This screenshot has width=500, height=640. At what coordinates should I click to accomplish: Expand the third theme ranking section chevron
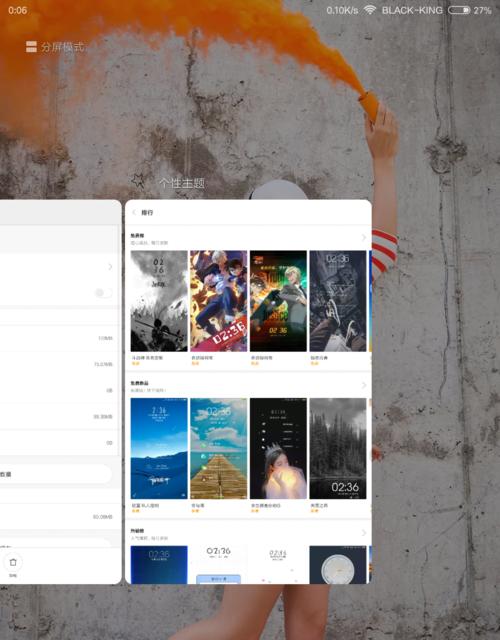coord(363,533)
